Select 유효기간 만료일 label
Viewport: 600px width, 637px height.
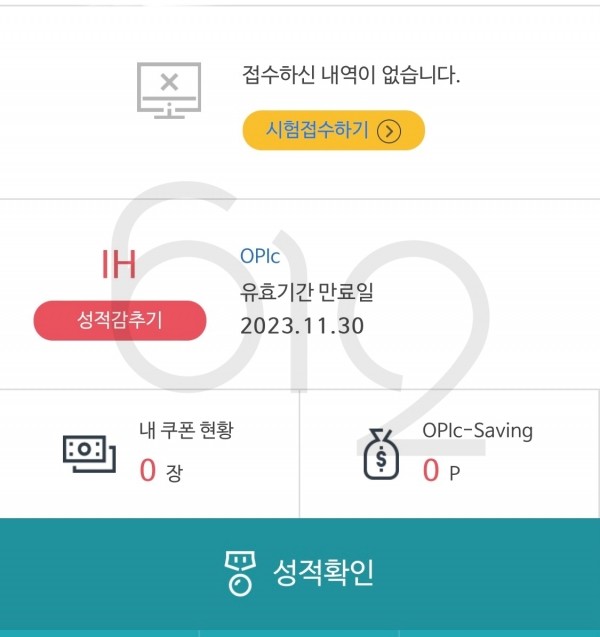pos(307,292)
